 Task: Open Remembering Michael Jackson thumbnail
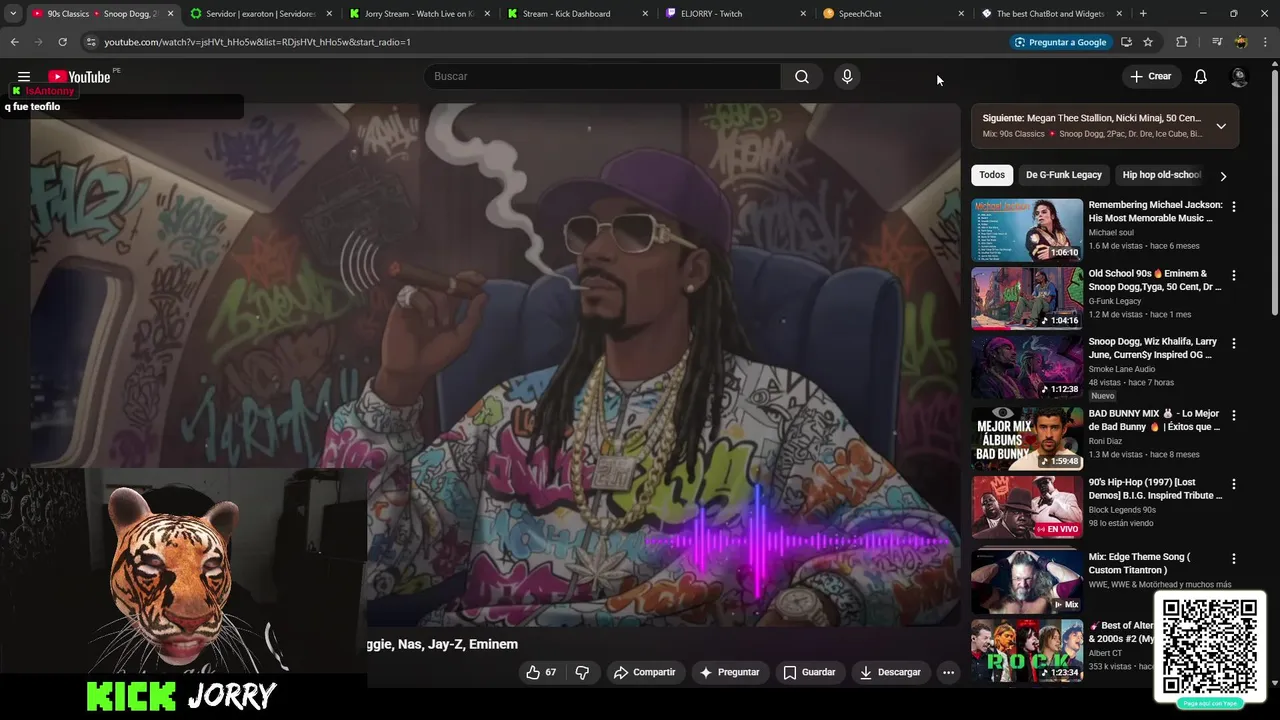pyautogui.click(x=1027, y=230)
